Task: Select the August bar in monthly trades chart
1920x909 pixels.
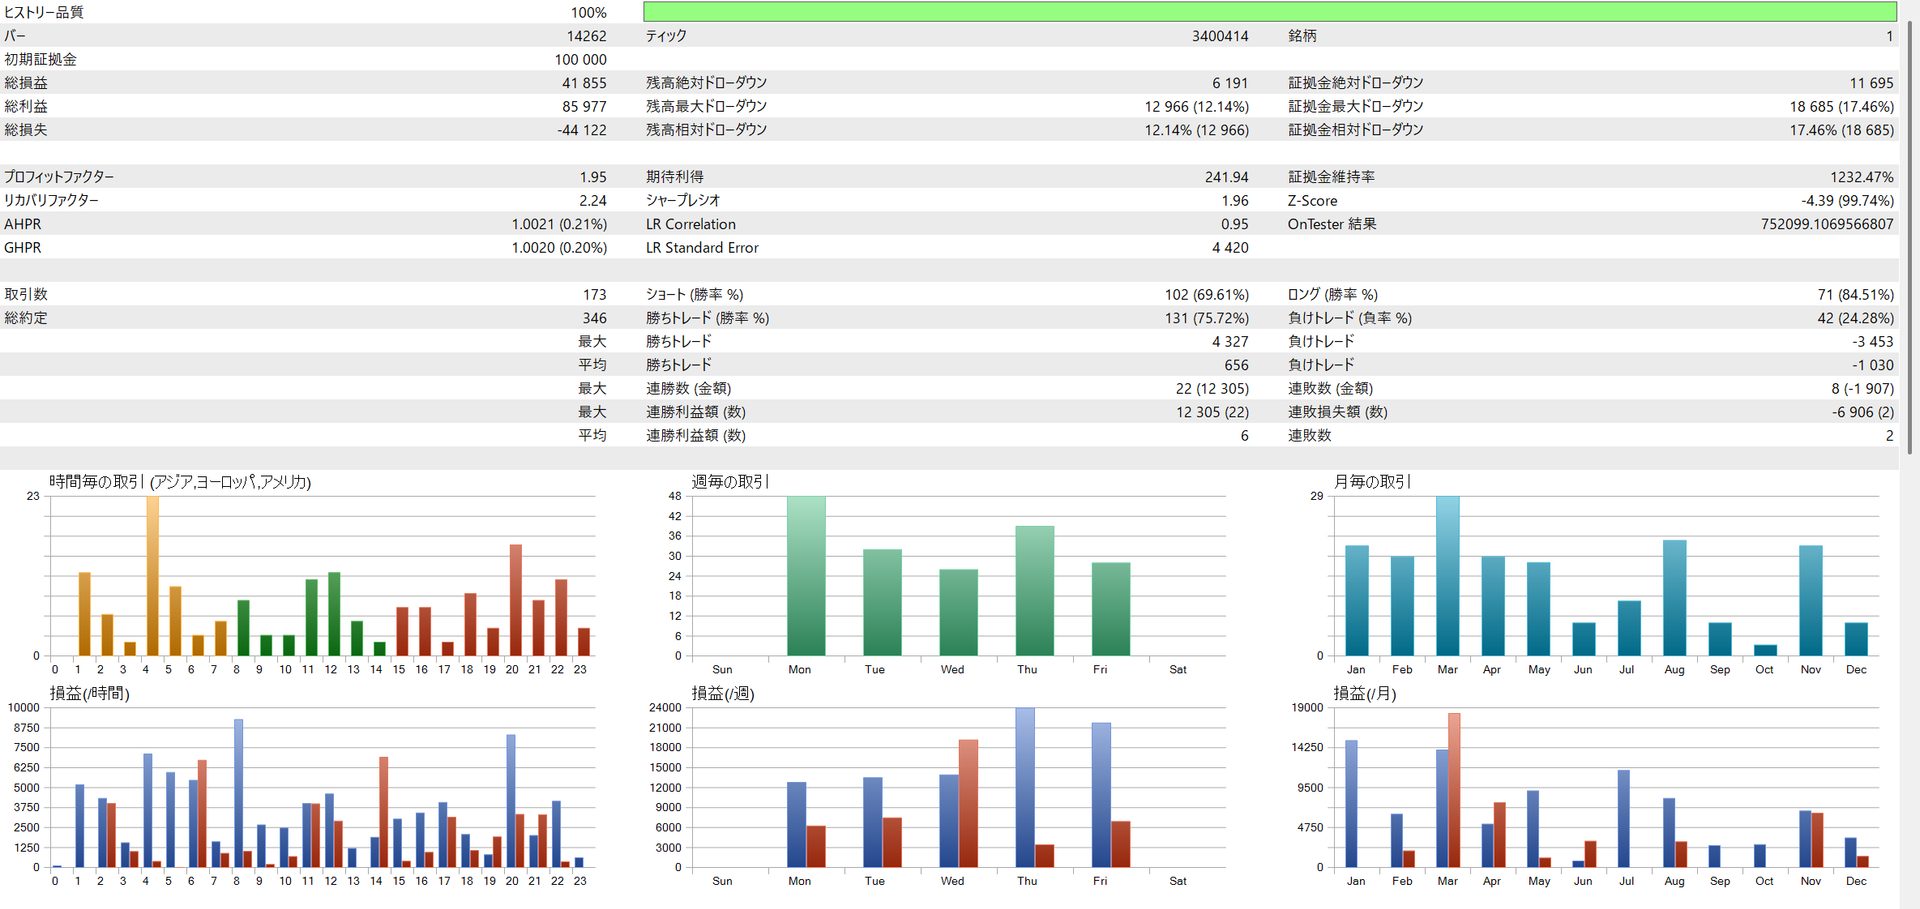Action: 1674,598
